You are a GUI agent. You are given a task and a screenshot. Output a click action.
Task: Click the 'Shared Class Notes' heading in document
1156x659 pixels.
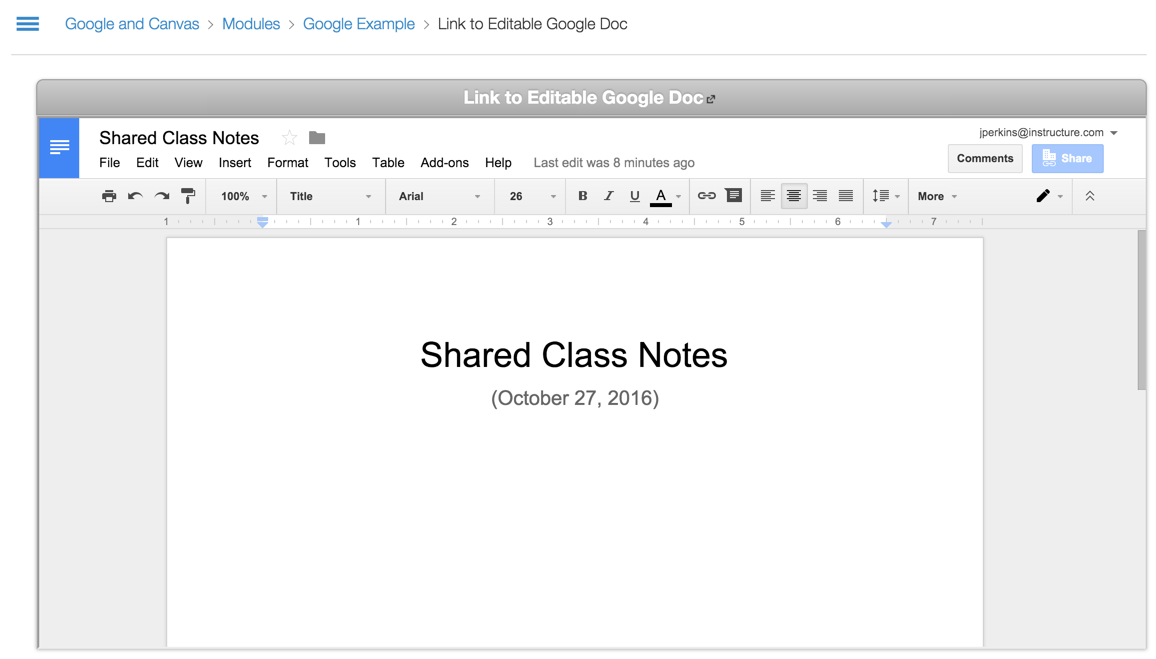(574, 355)
